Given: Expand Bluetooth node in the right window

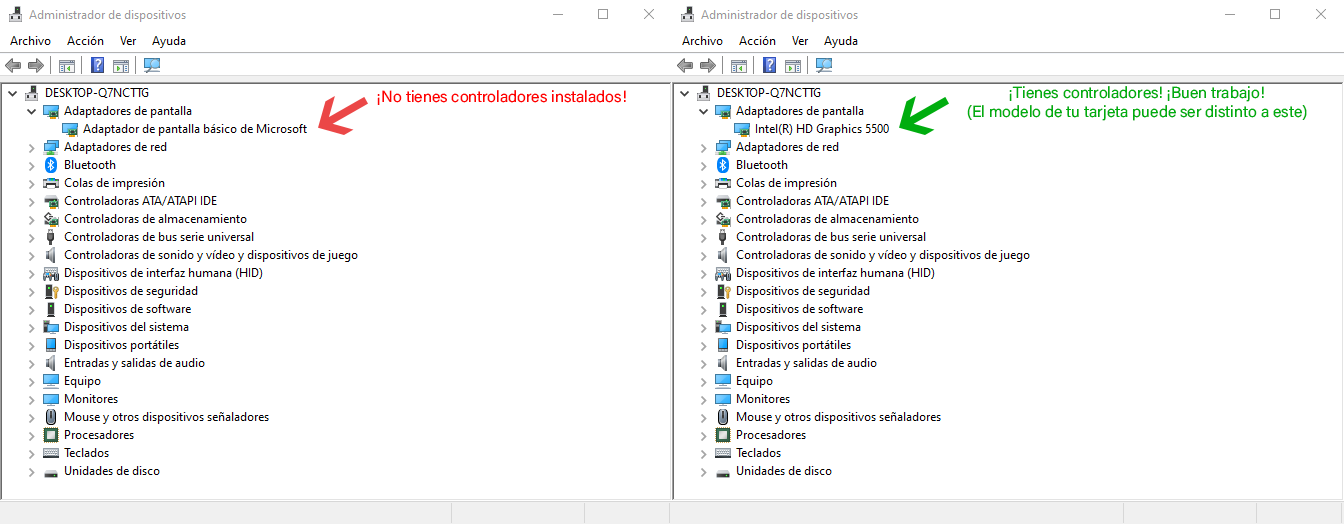Looking at the screenshot, I should click(x=704, y=165).
